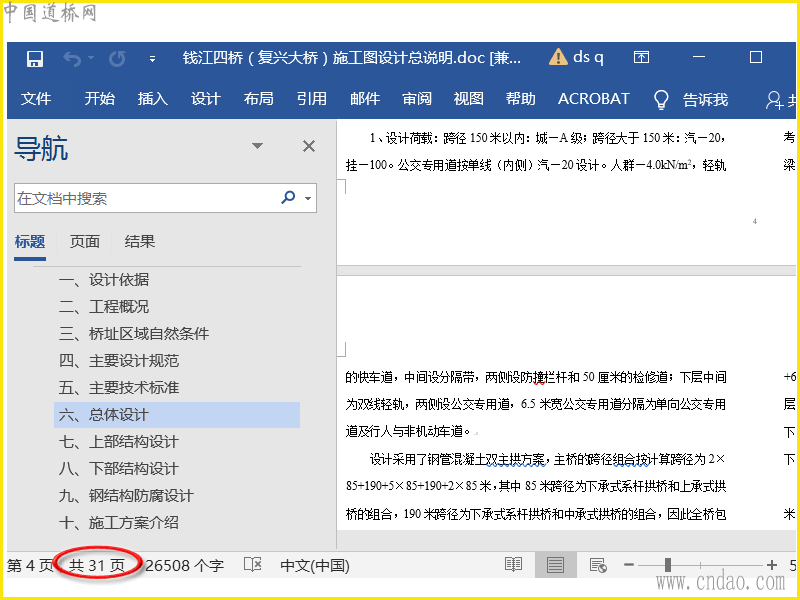Select the 标题 navigation tab
The width and height of the screenshot is (800, 600).
(x=30, y=241)
